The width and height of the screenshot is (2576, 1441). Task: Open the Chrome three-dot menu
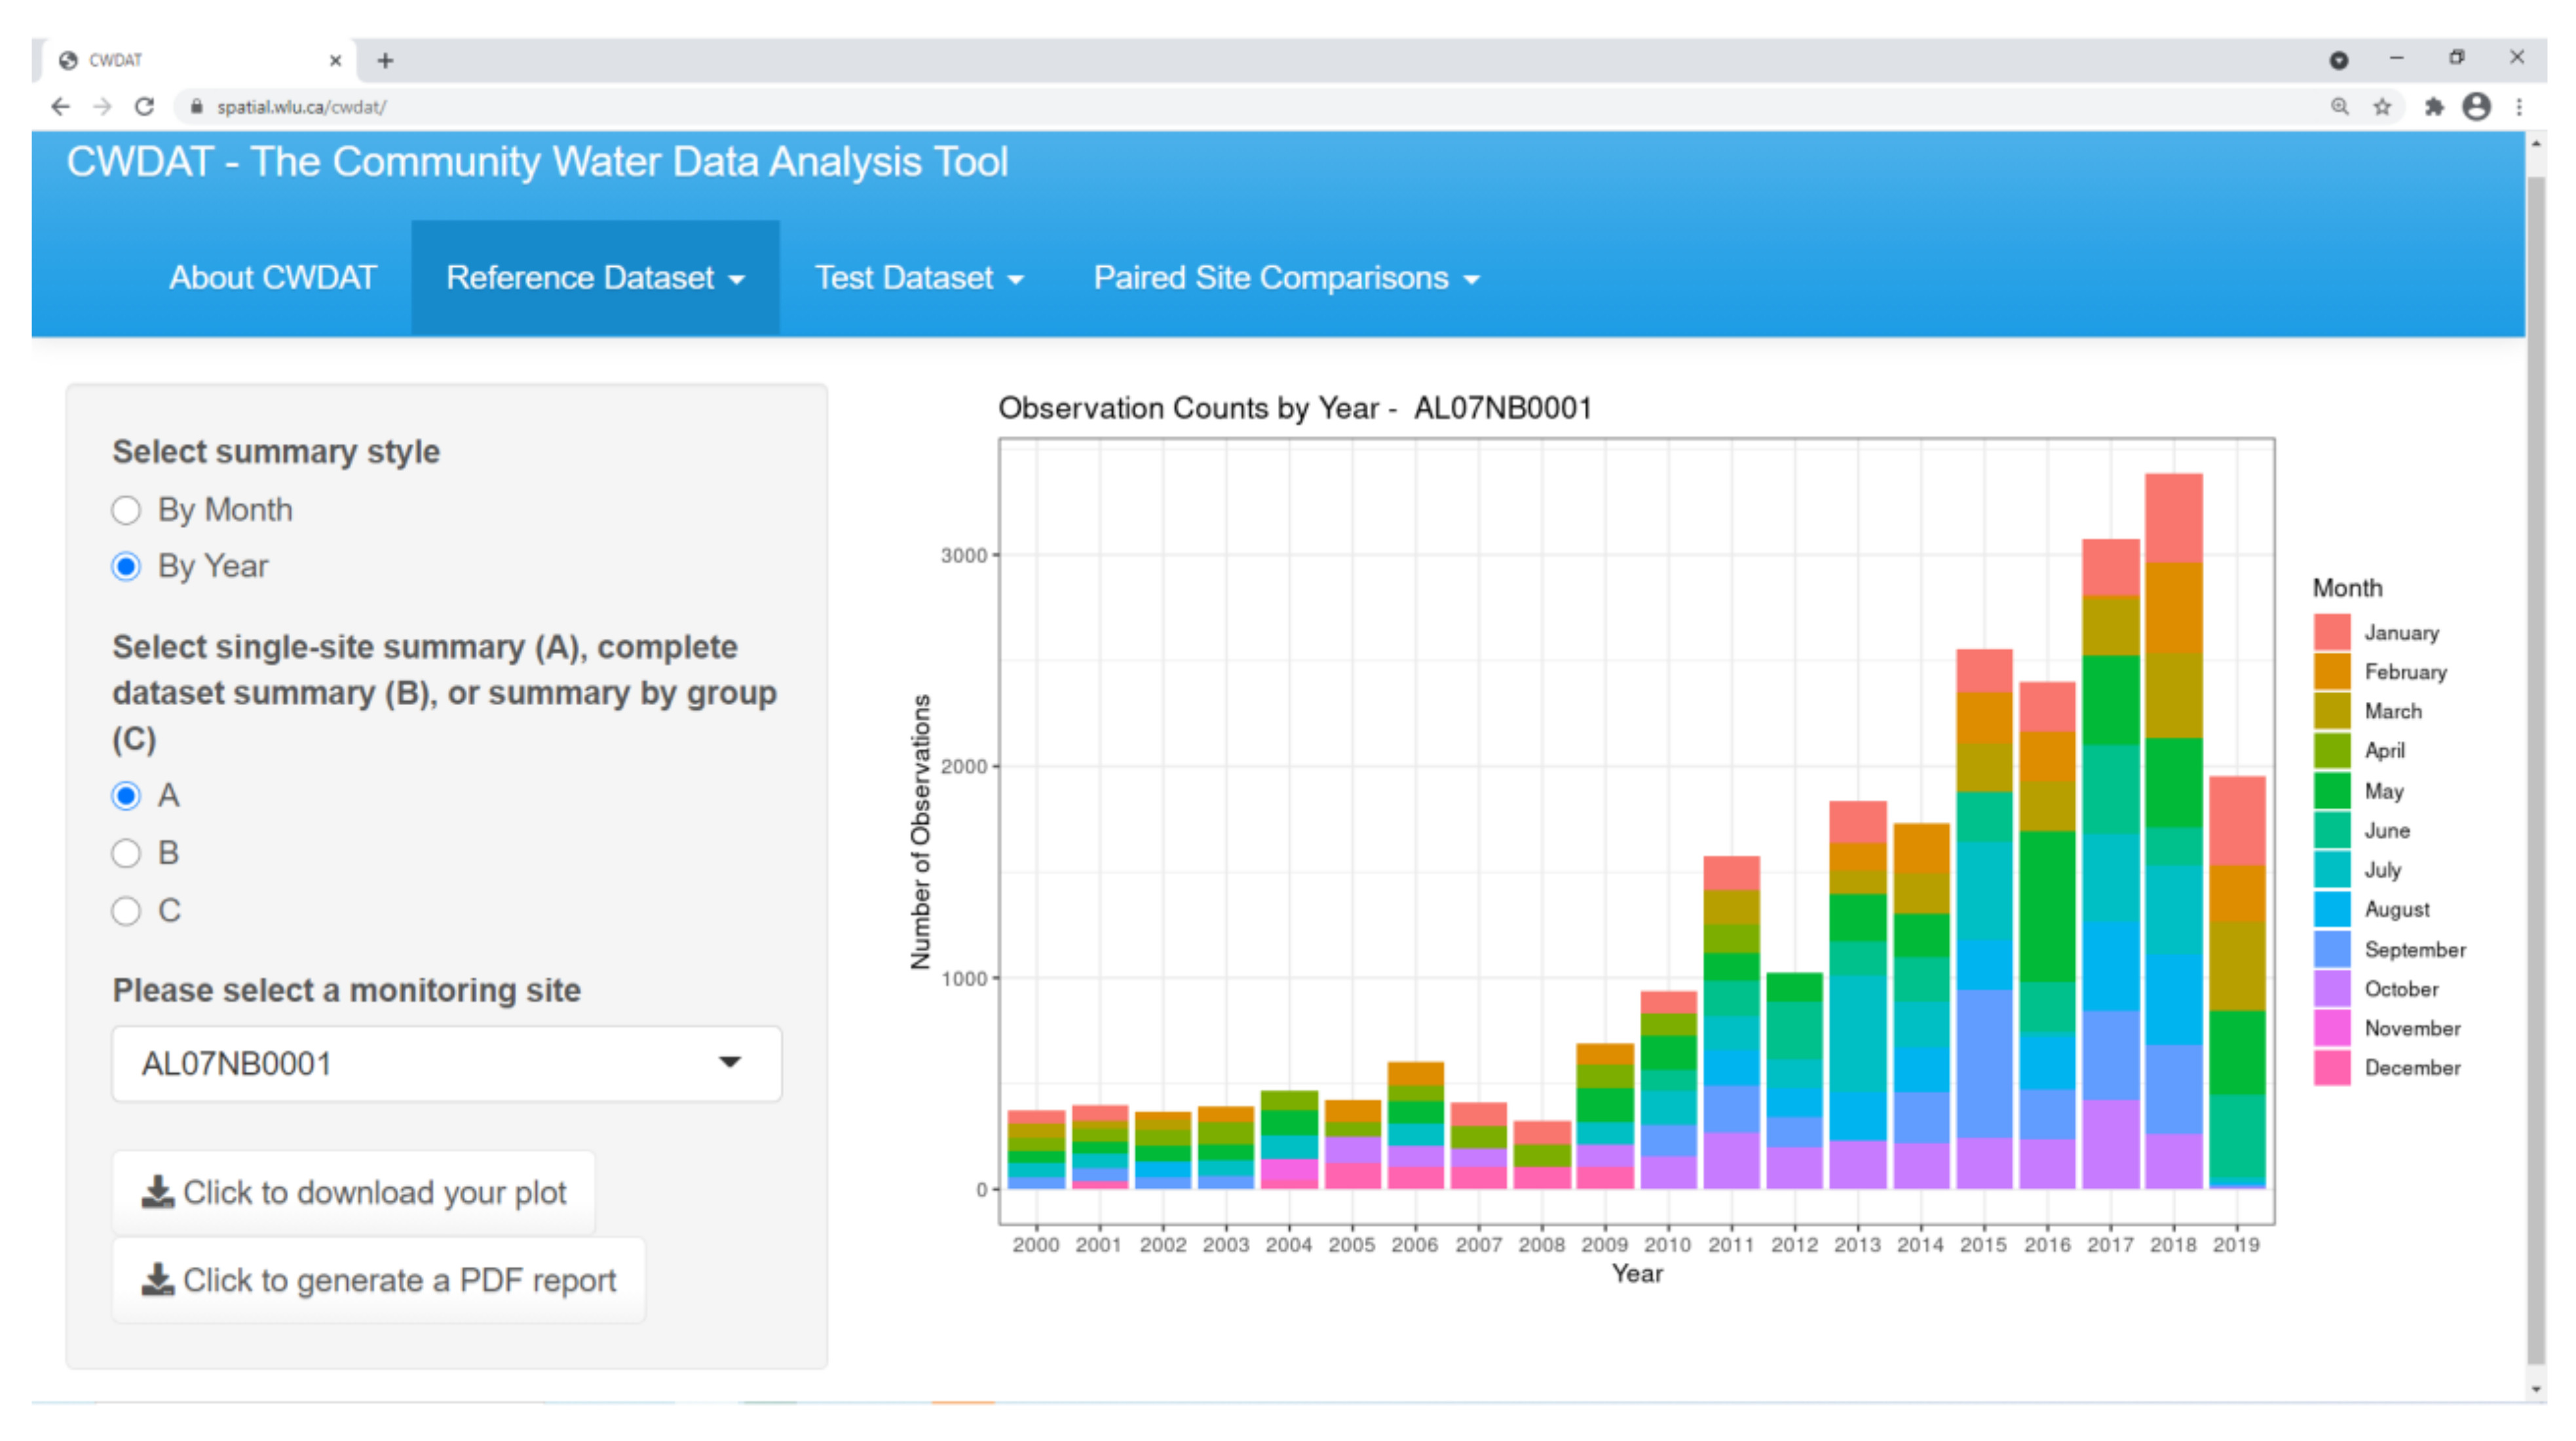(x=2519, y=107)
